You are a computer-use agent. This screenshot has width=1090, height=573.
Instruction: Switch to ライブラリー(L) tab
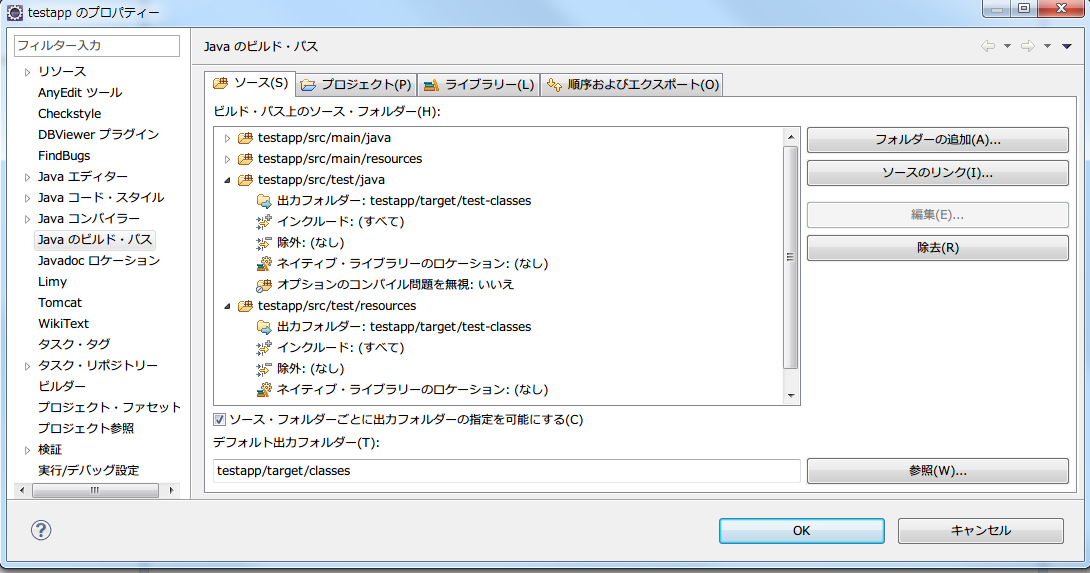click(x=479, y=85)
